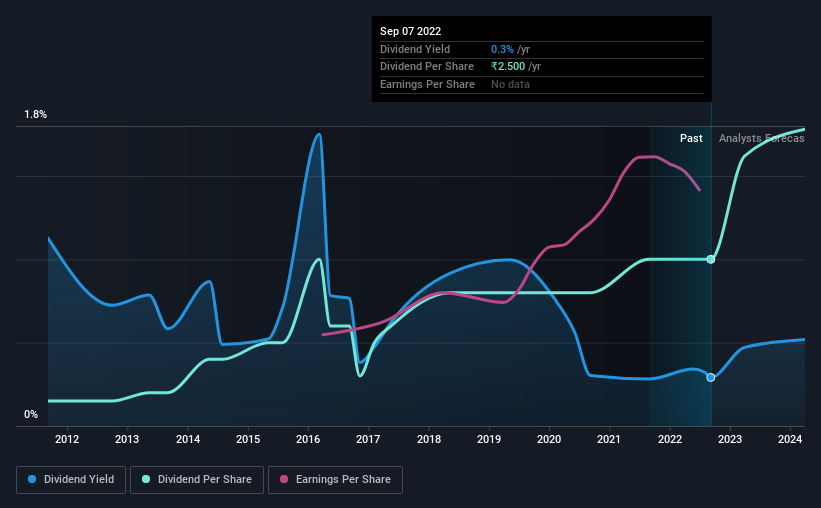821x508 pixels.
Task: Click the ₹2.500 Dividend Per Share value
Action: (x=508, y=67)
